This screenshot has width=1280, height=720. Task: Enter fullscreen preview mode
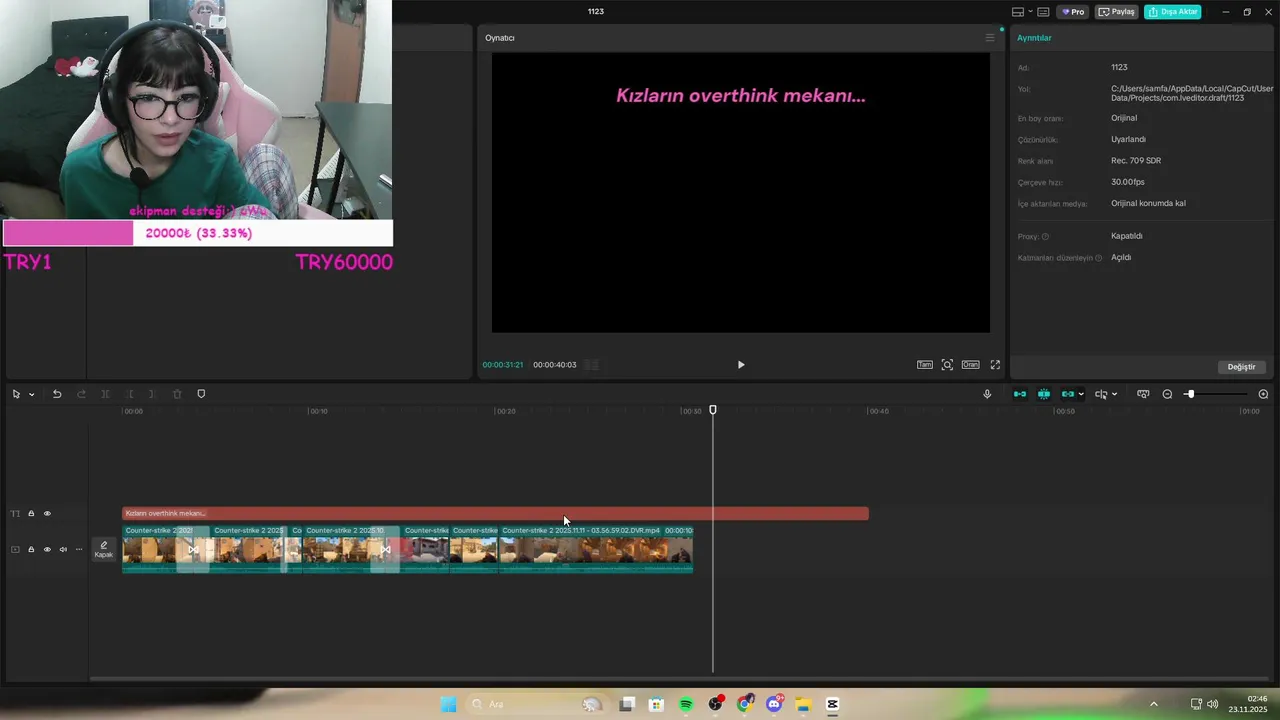pos(995,365)
